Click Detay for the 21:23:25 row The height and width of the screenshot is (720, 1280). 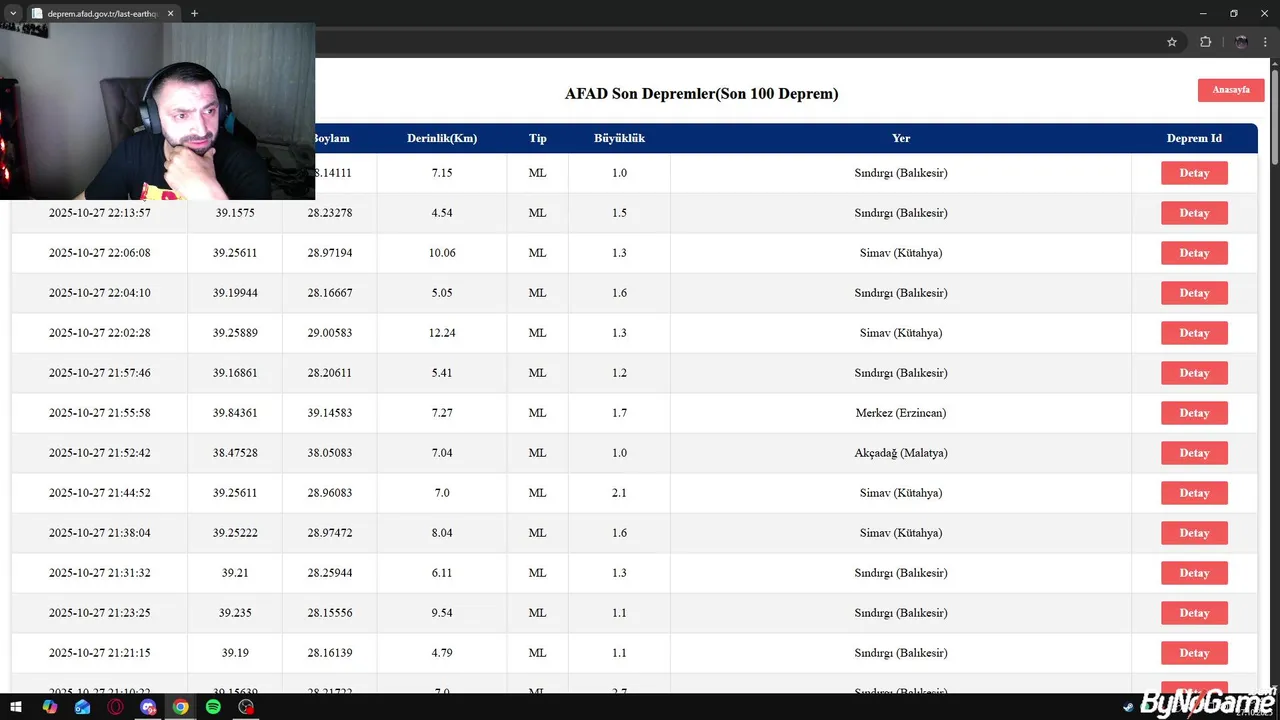pos(1194,613)
